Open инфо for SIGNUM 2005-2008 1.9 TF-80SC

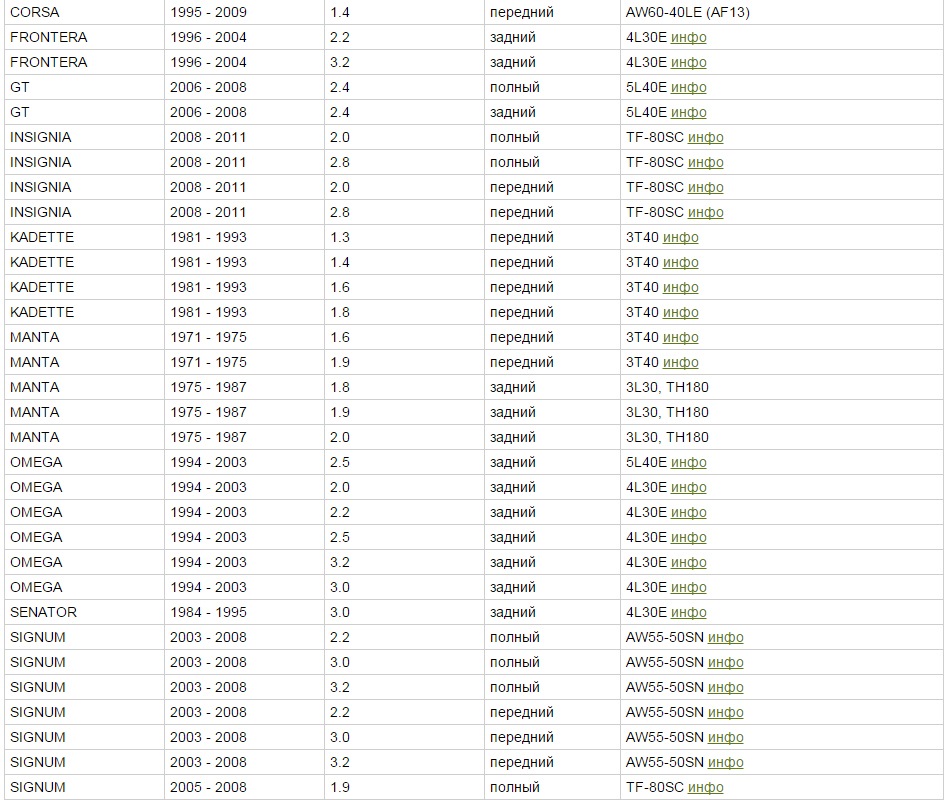pyautogui.click(x=705, y=787)
